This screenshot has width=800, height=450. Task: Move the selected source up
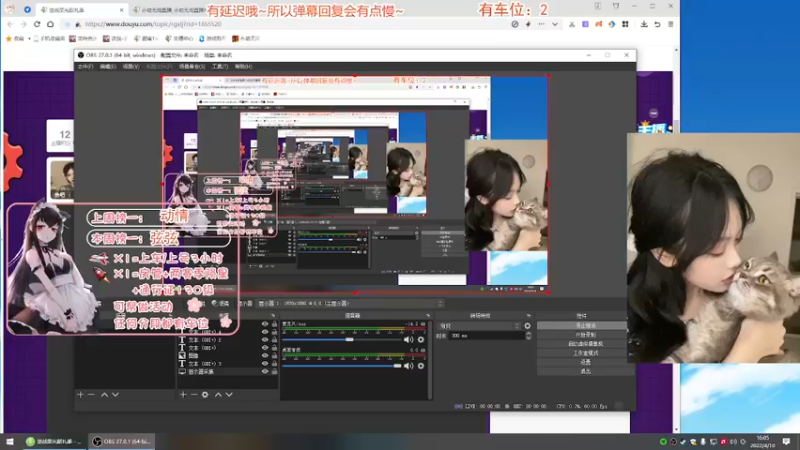click(218, 394)
